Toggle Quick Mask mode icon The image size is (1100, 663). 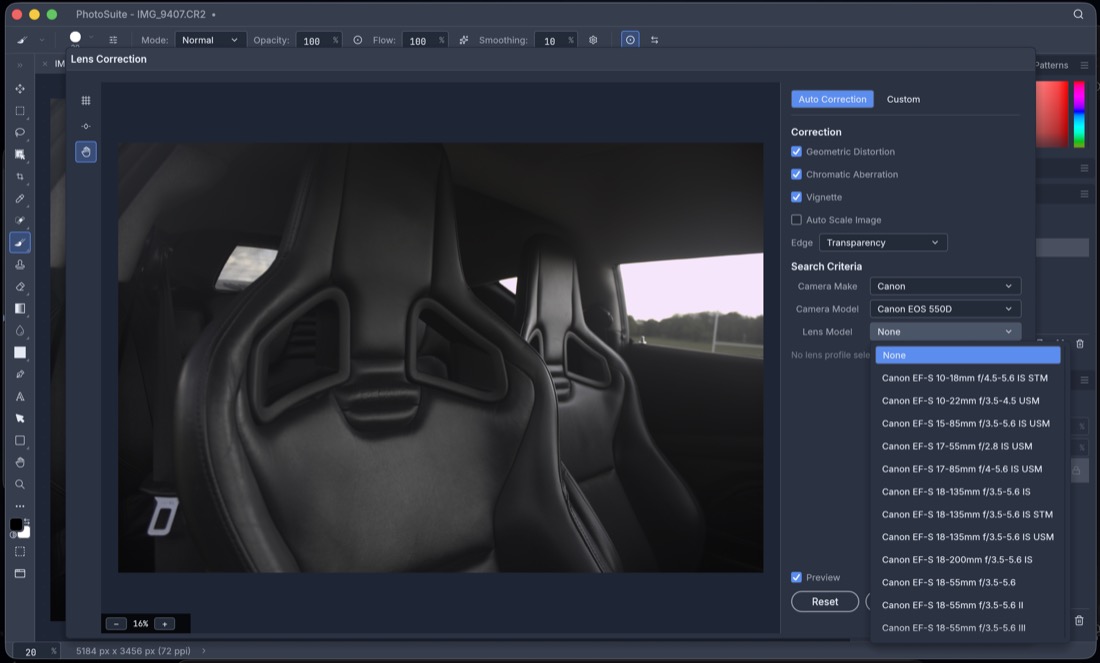point(20,551)
